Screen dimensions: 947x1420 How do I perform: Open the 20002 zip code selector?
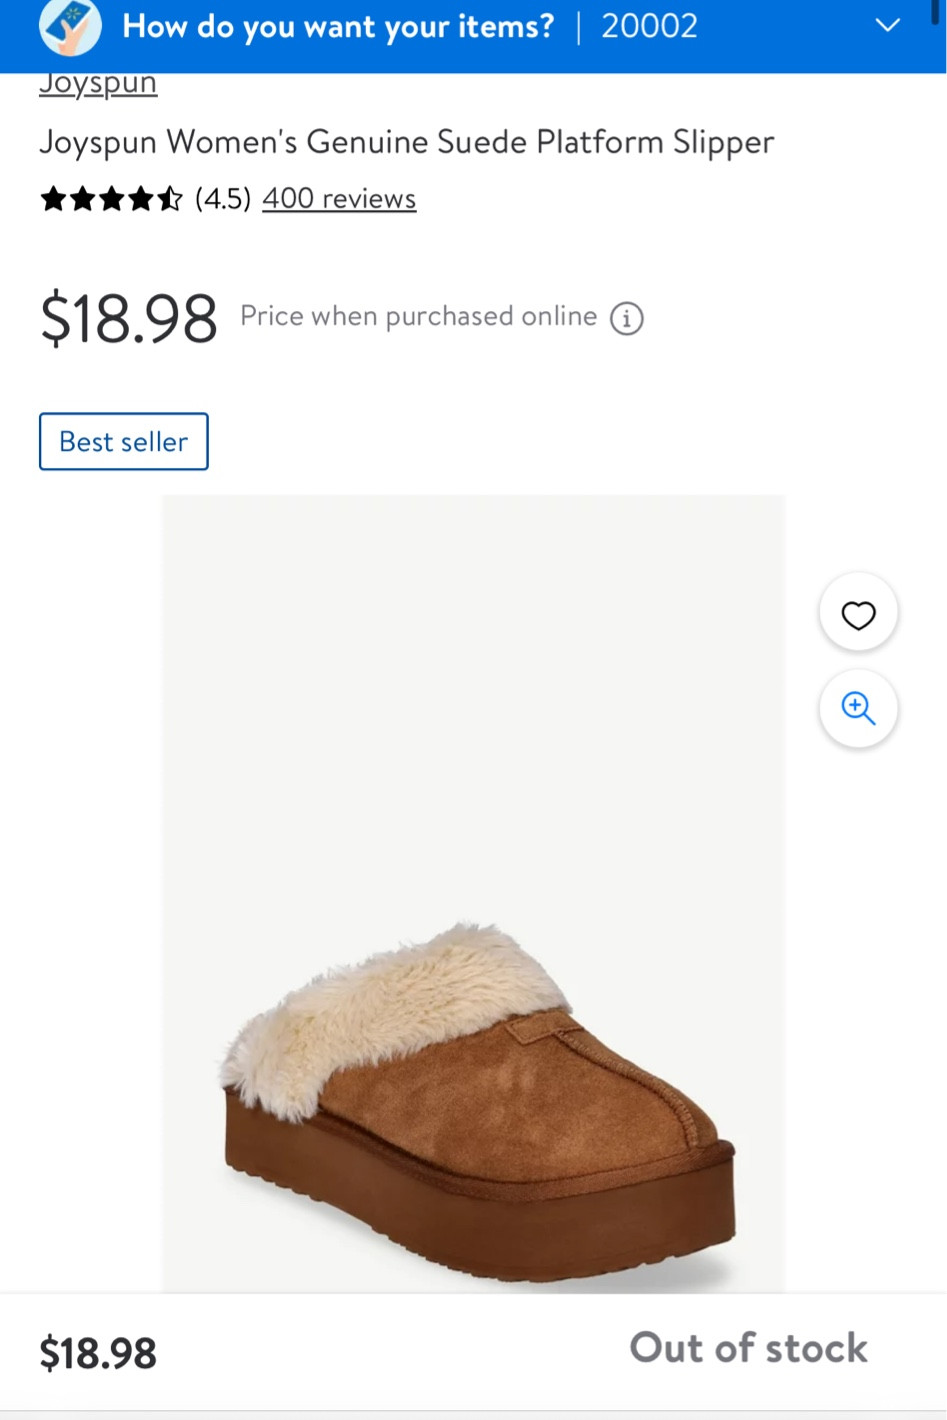point(649,26)
